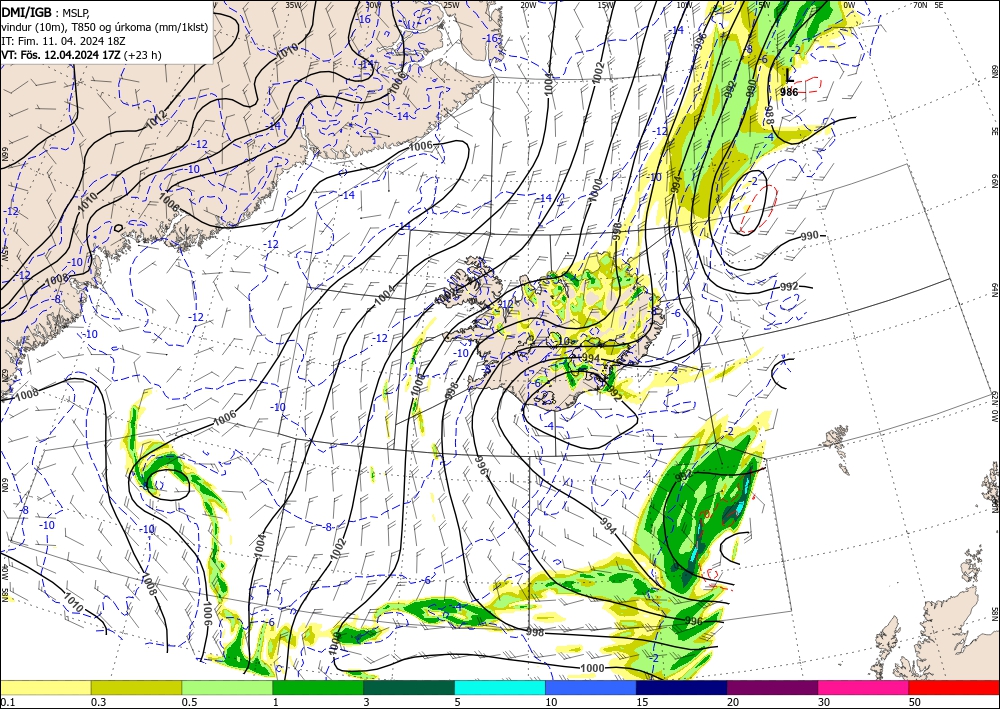Click the "986" low-pressure value label

click(x=789, y=92)
